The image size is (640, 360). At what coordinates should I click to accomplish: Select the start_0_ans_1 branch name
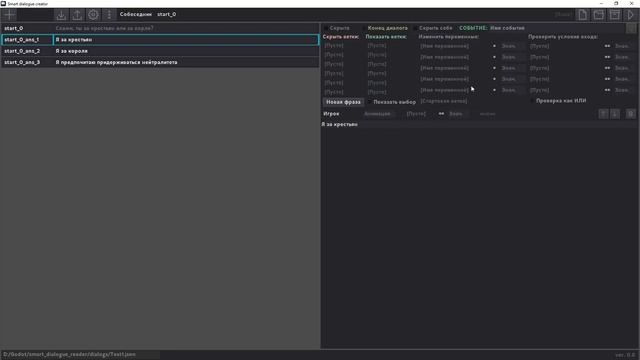coord(22,40)
